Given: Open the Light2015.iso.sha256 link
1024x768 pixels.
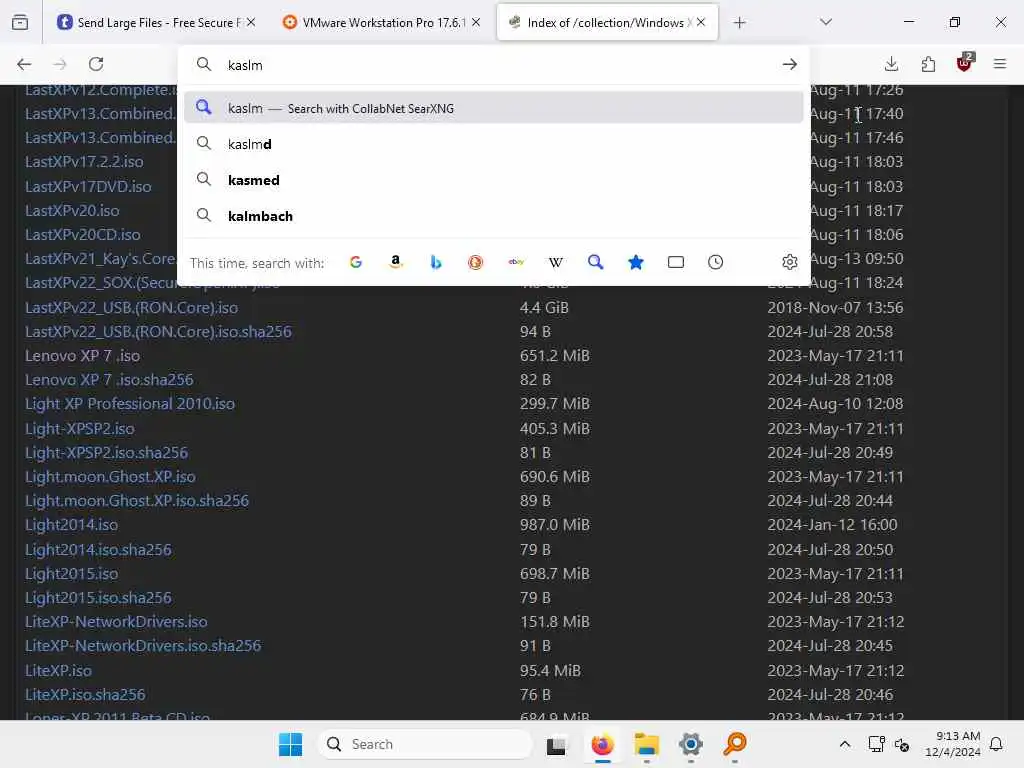Looking at the screenshot, I should tap(98, 598).
